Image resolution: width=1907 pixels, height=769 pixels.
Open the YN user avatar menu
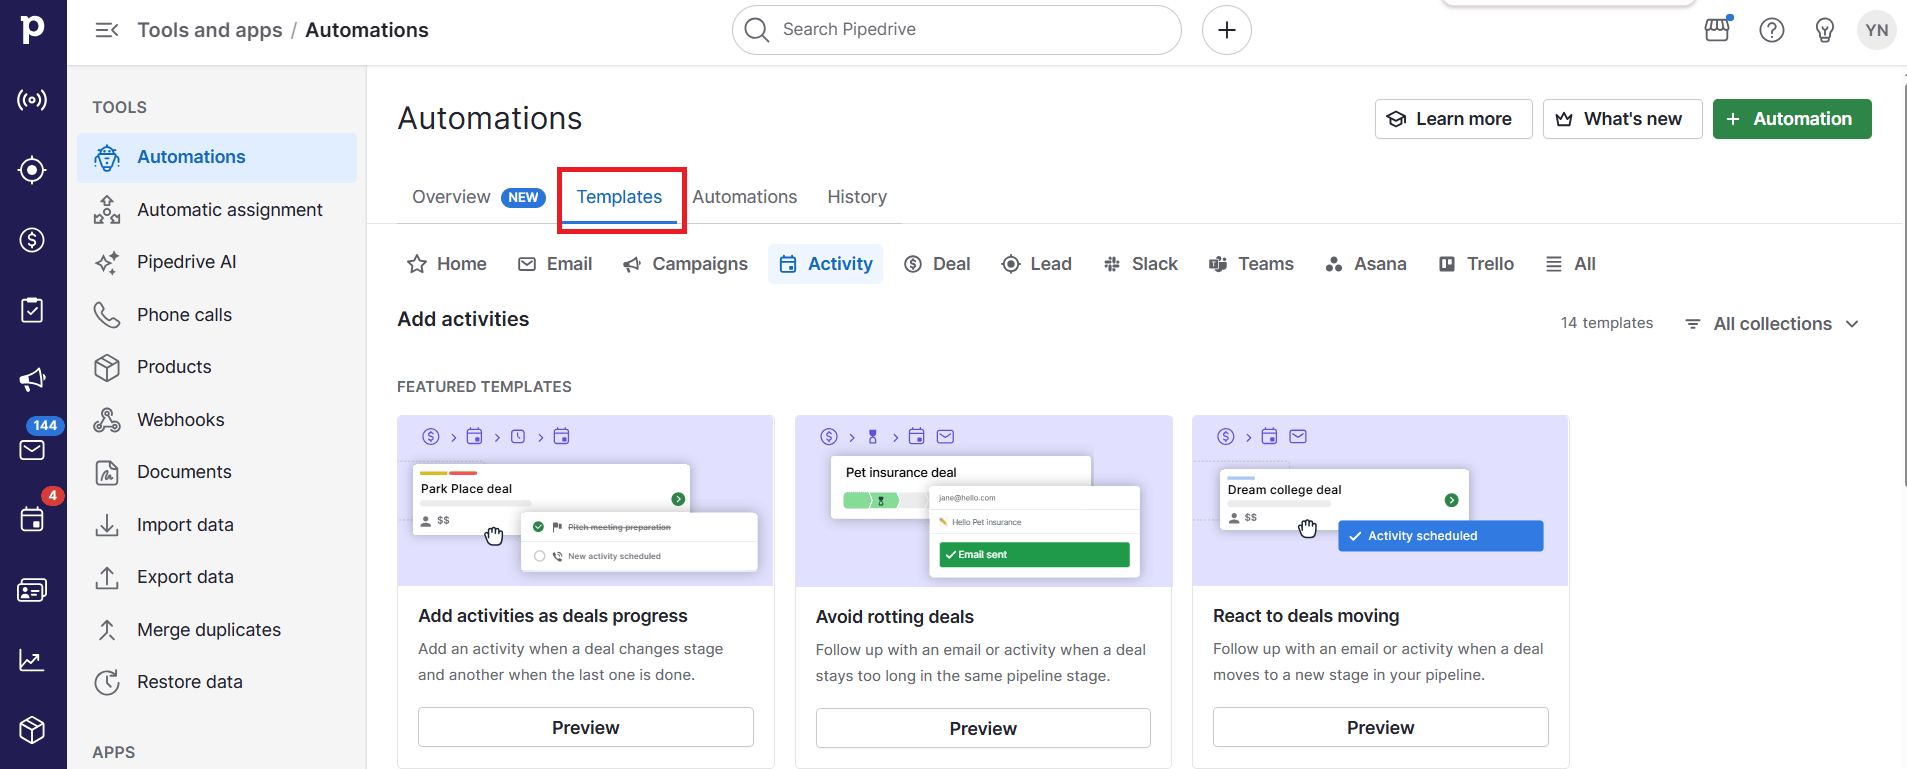tap(1877, 30)
